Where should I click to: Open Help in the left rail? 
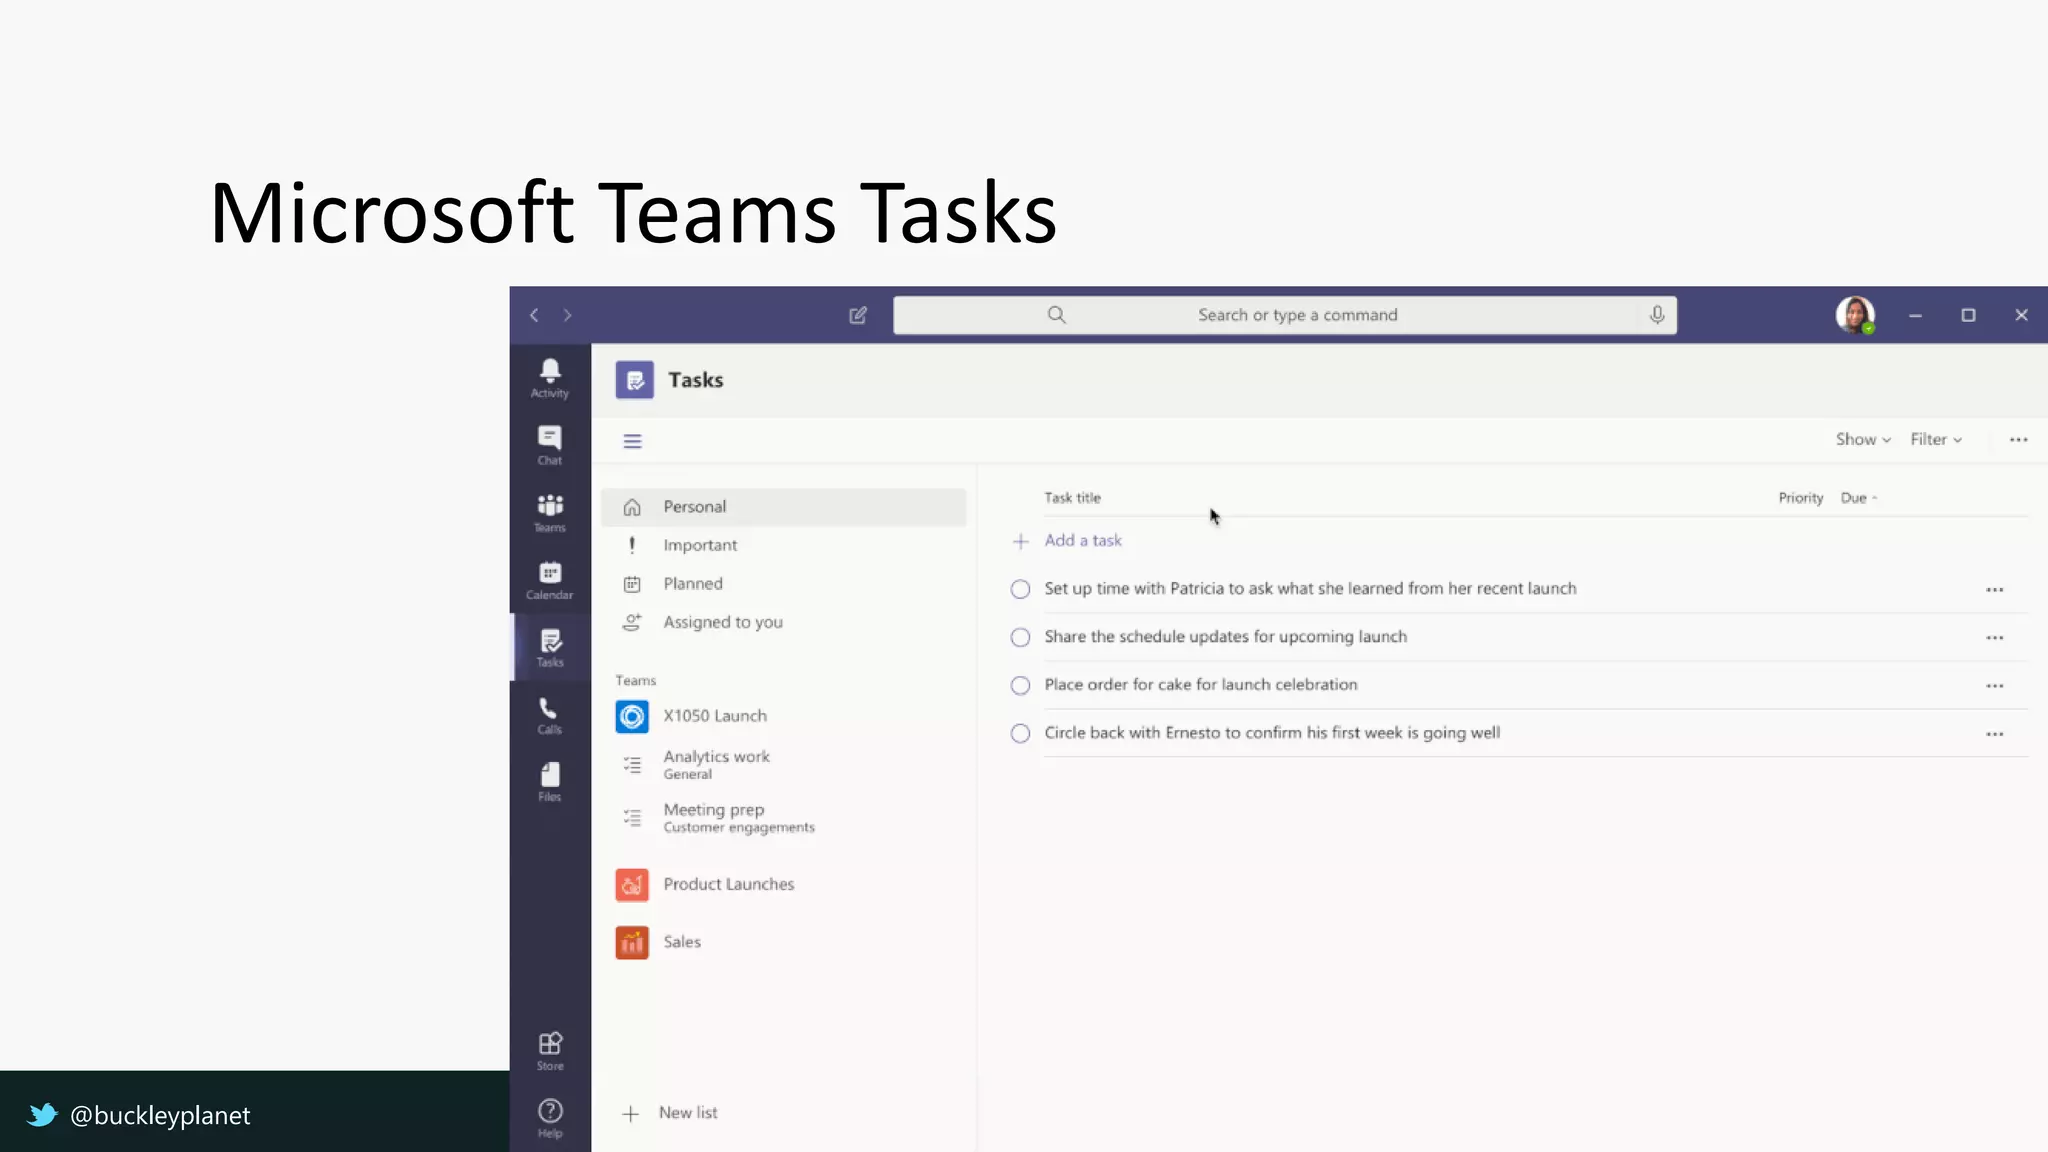pos(550,1118)
